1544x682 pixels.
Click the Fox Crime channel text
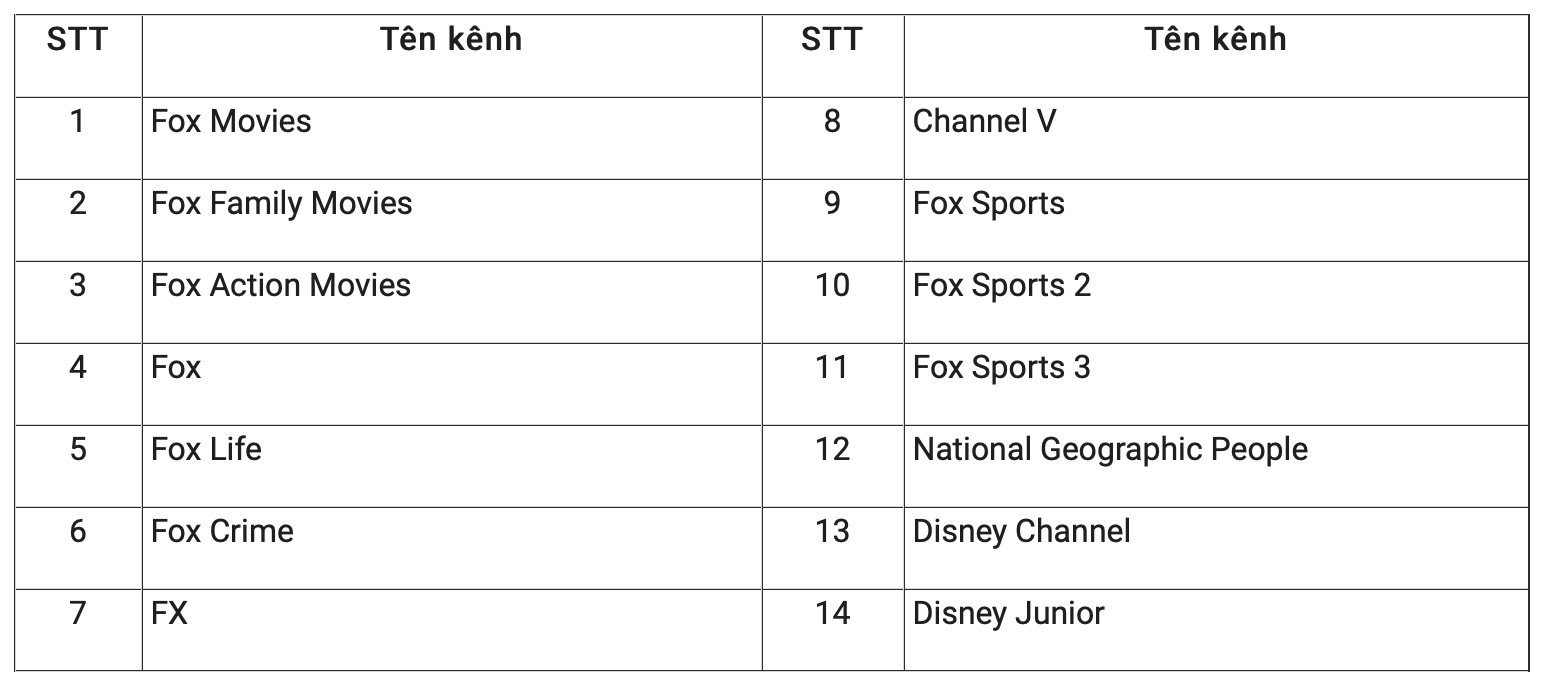coord(222,532)
